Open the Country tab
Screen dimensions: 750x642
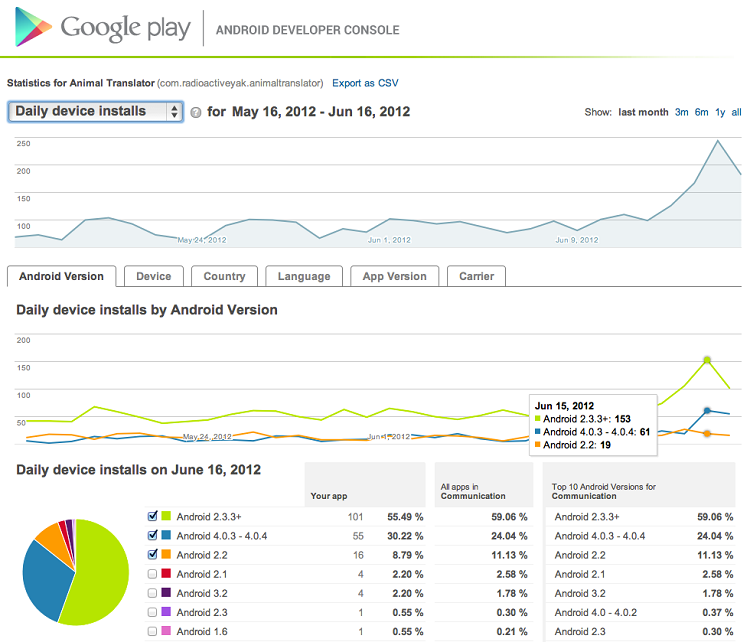(x=224, y=276)
